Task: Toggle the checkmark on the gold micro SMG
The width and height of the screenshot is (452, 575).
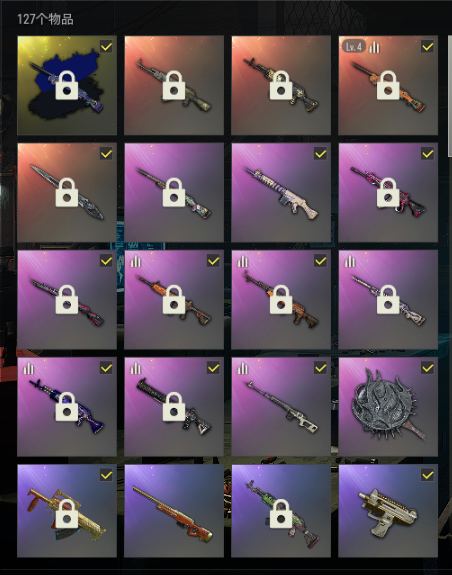Action: tap(427, 475)
